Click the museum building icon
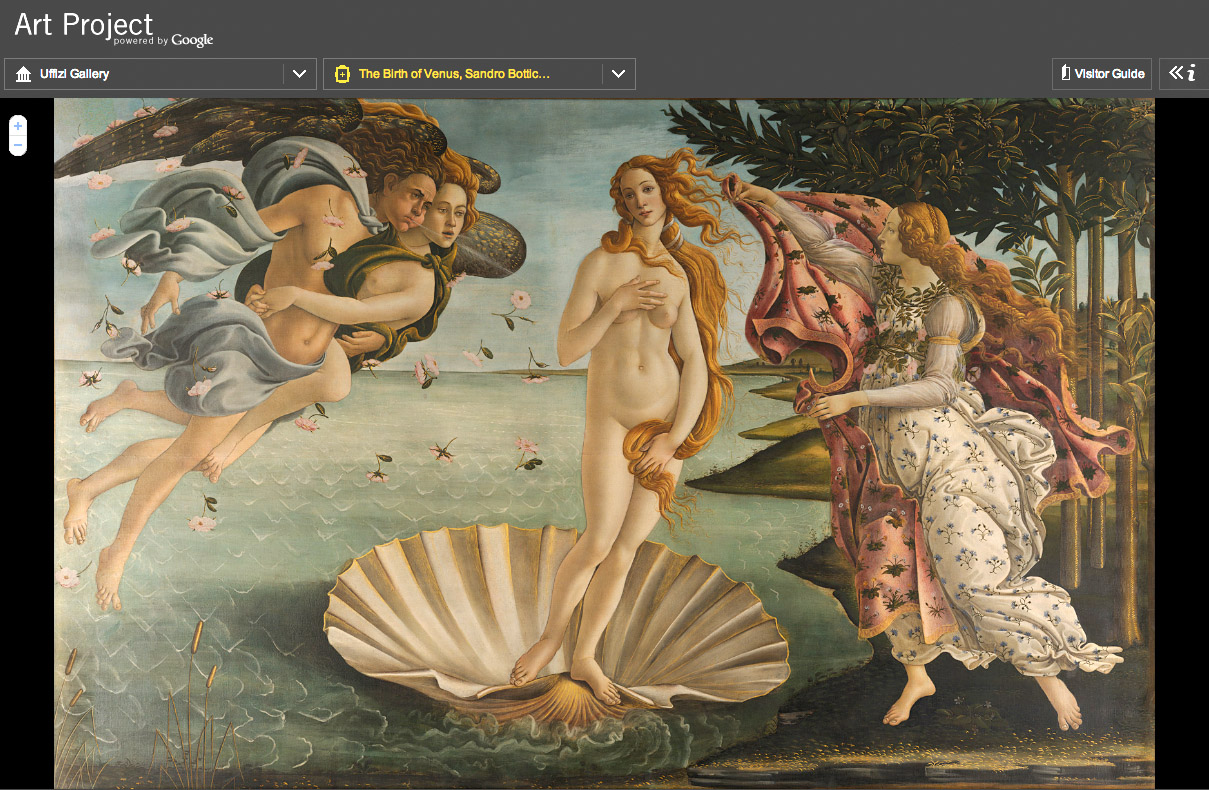 click(24, 74)
